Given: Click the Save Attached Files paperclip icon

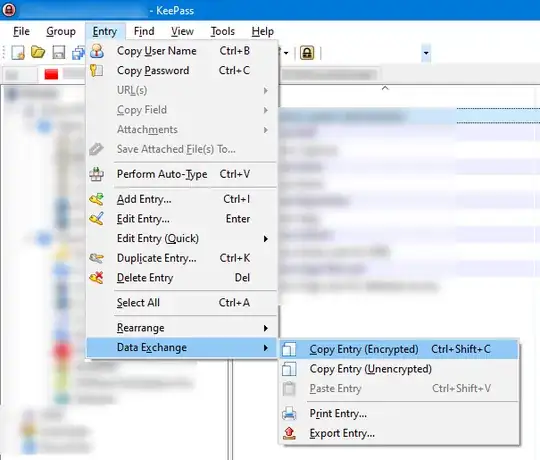Looking at the screenshot, I should click(96, 149).
